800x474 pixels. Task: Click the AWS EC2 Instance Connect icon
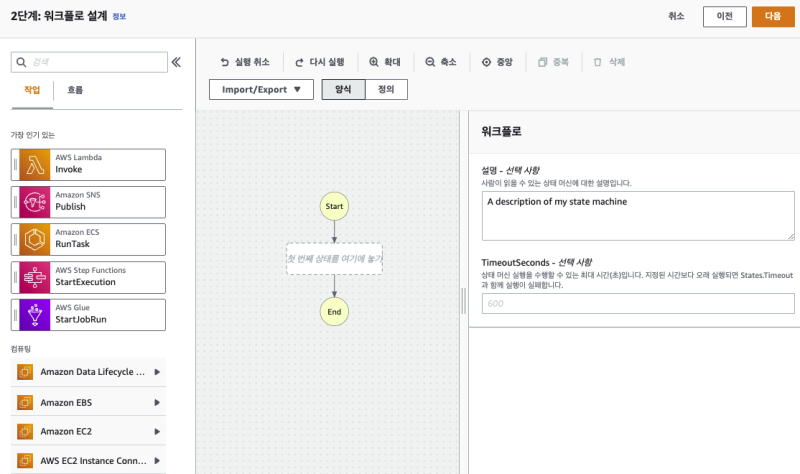click(x=25, y=461)
